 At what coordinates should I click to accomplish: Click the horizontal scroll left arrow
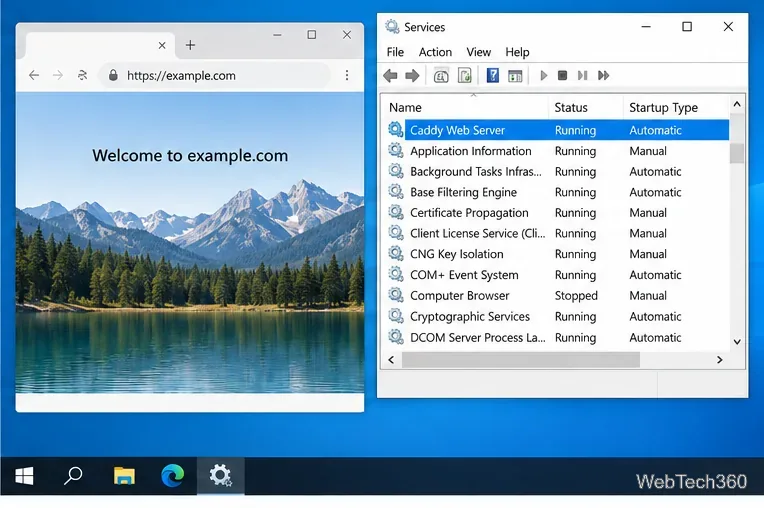coord(391,360)
